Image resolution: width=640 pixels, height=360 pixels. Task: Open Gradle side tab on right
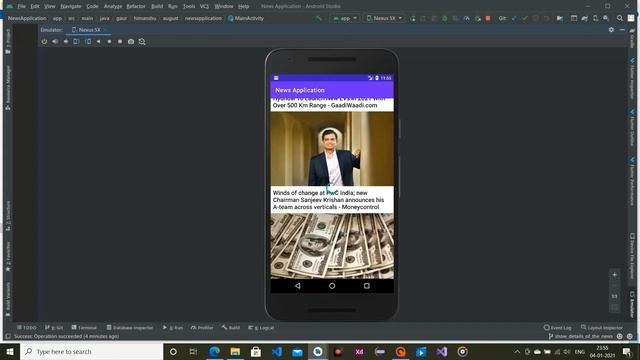tap(632, 39)
